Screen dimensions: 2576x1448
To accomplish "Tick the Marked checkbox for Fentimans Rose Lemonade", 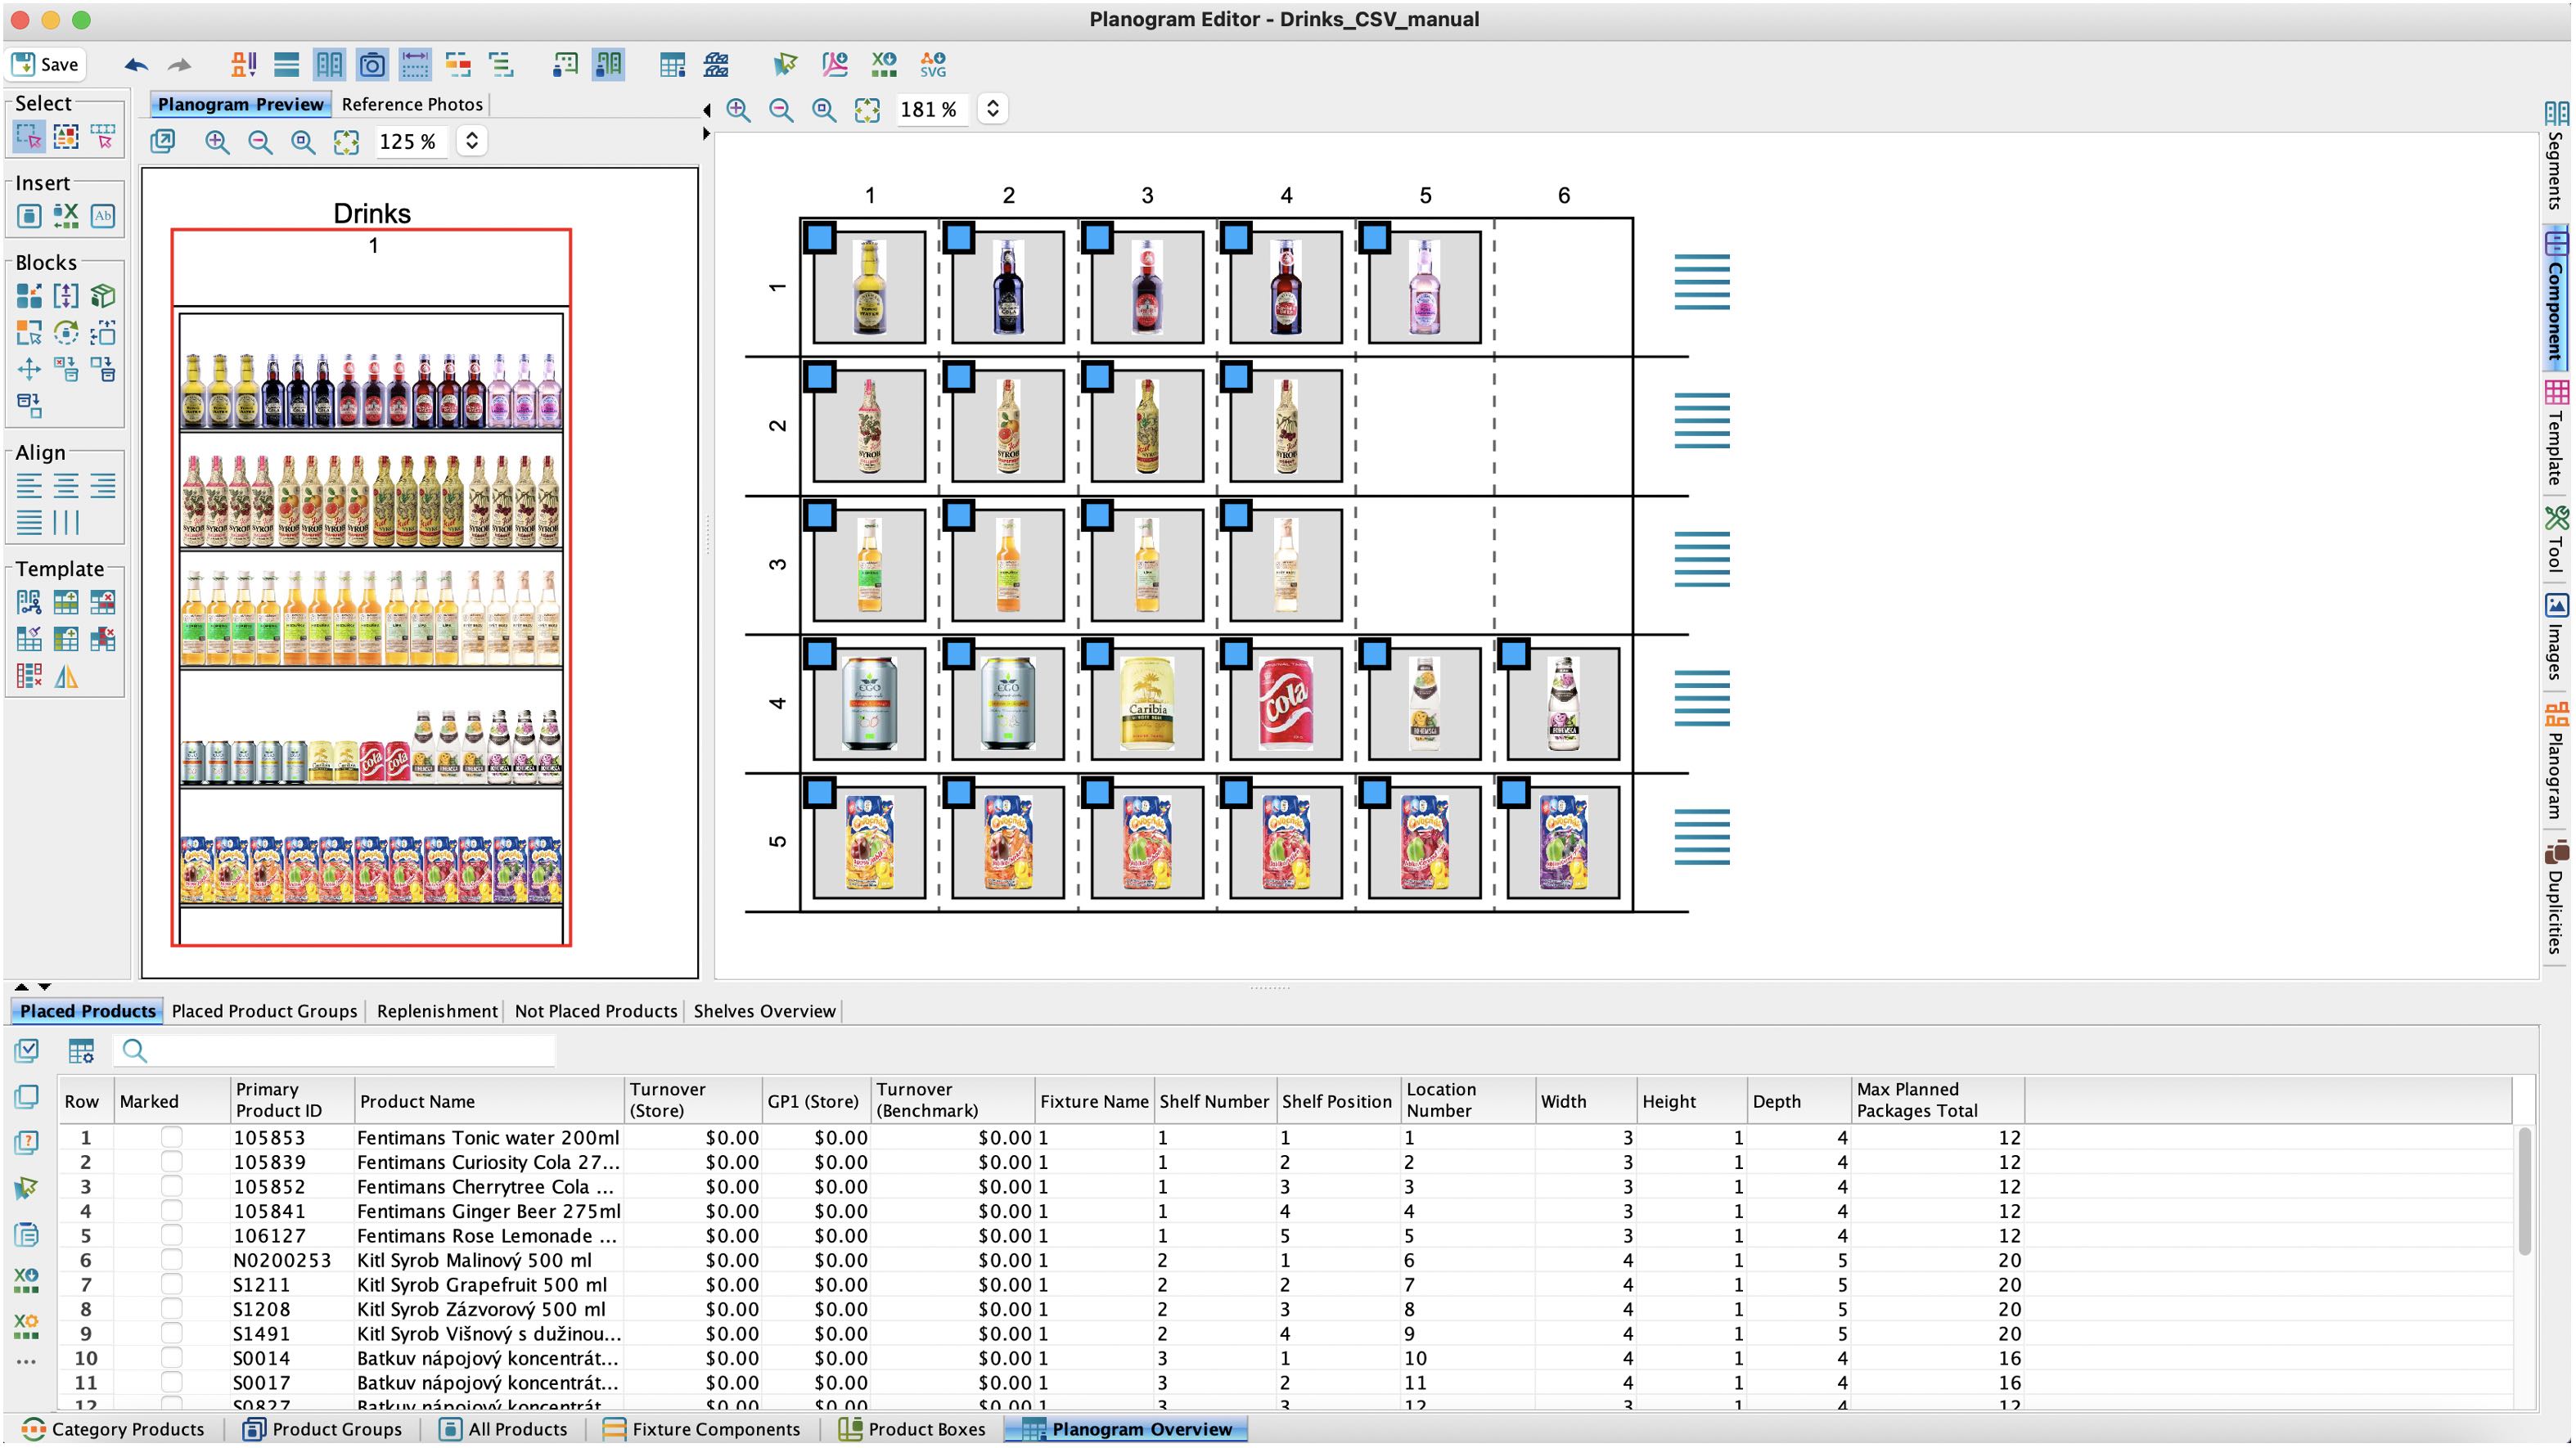I will click(172, 1235).
